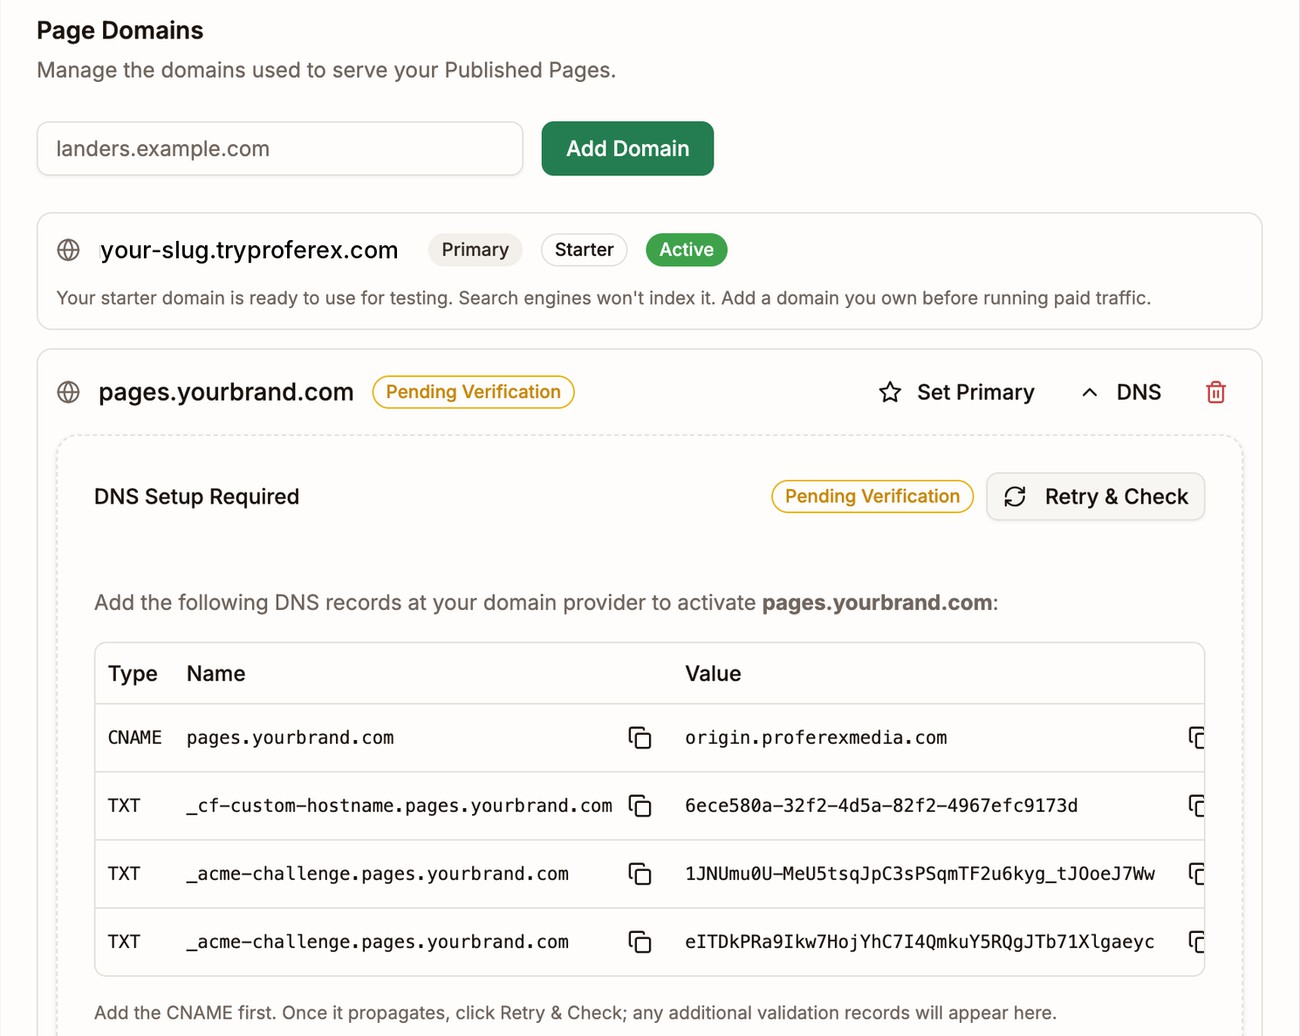This screenshot has width=1300, height=1036.
Task: Copy the 6ece580a TXT value
Action: pos(1196,806)
